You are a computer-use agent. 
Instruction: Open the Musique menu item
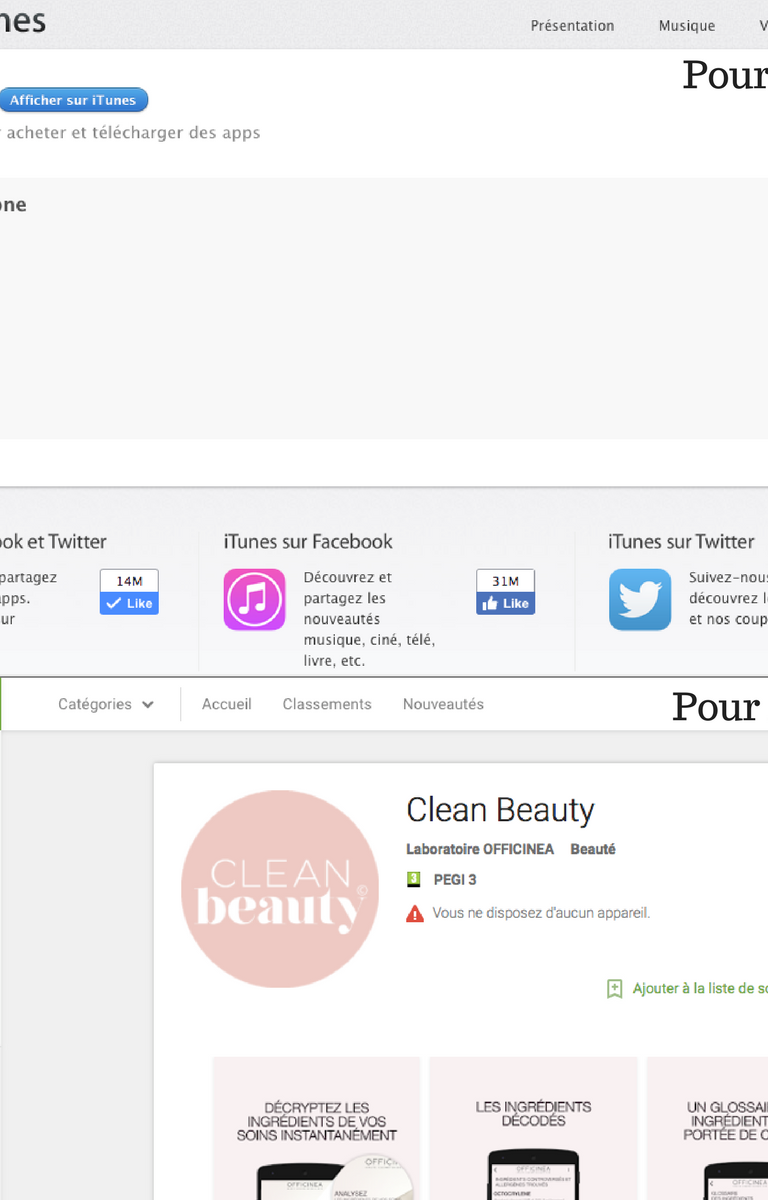point(686,26)
